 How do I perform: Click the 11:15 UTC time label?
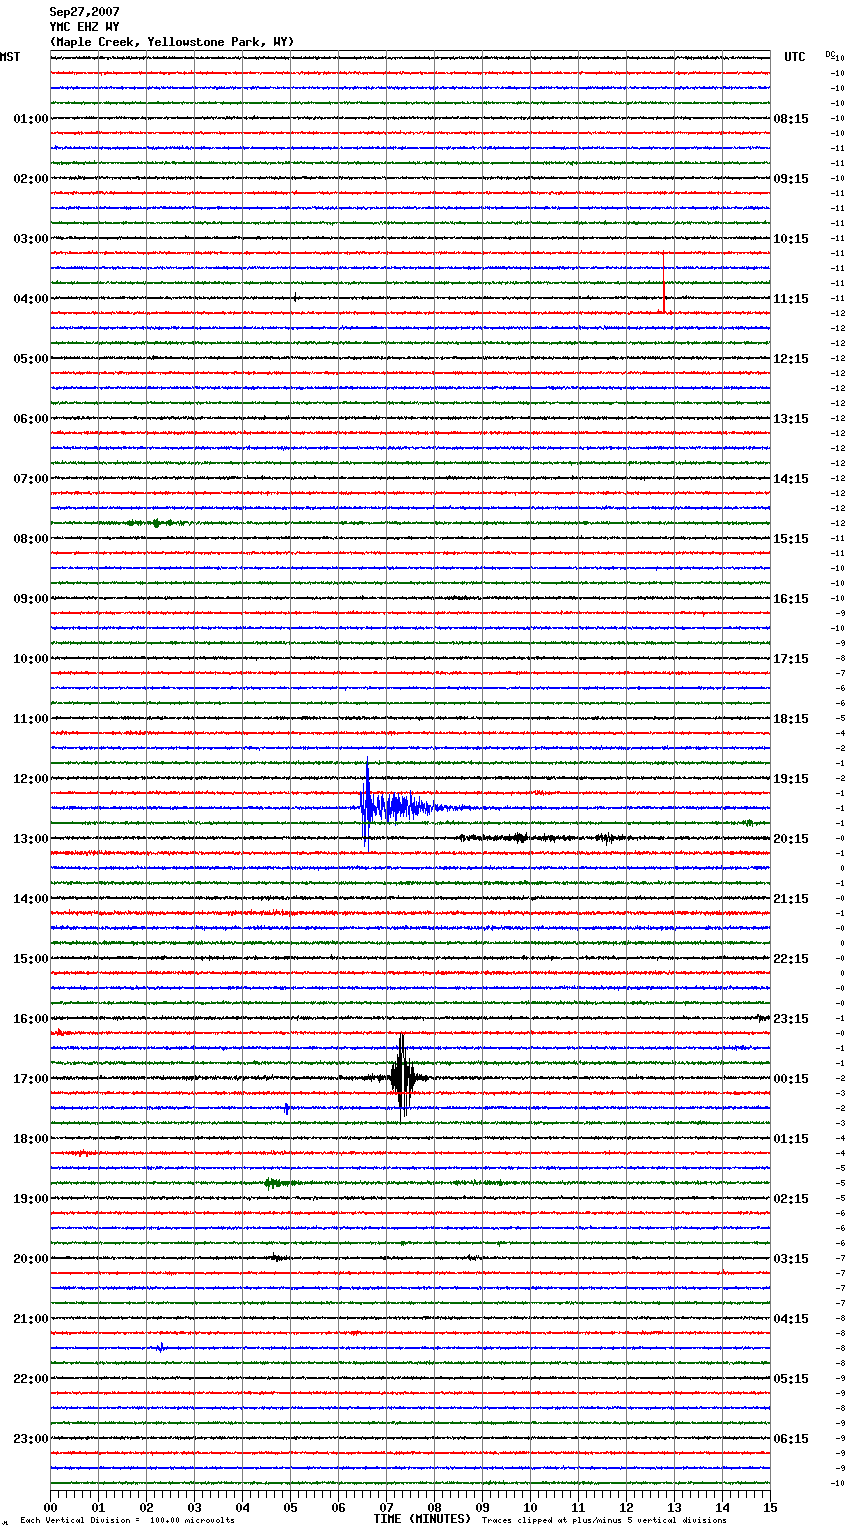(791, 299)
